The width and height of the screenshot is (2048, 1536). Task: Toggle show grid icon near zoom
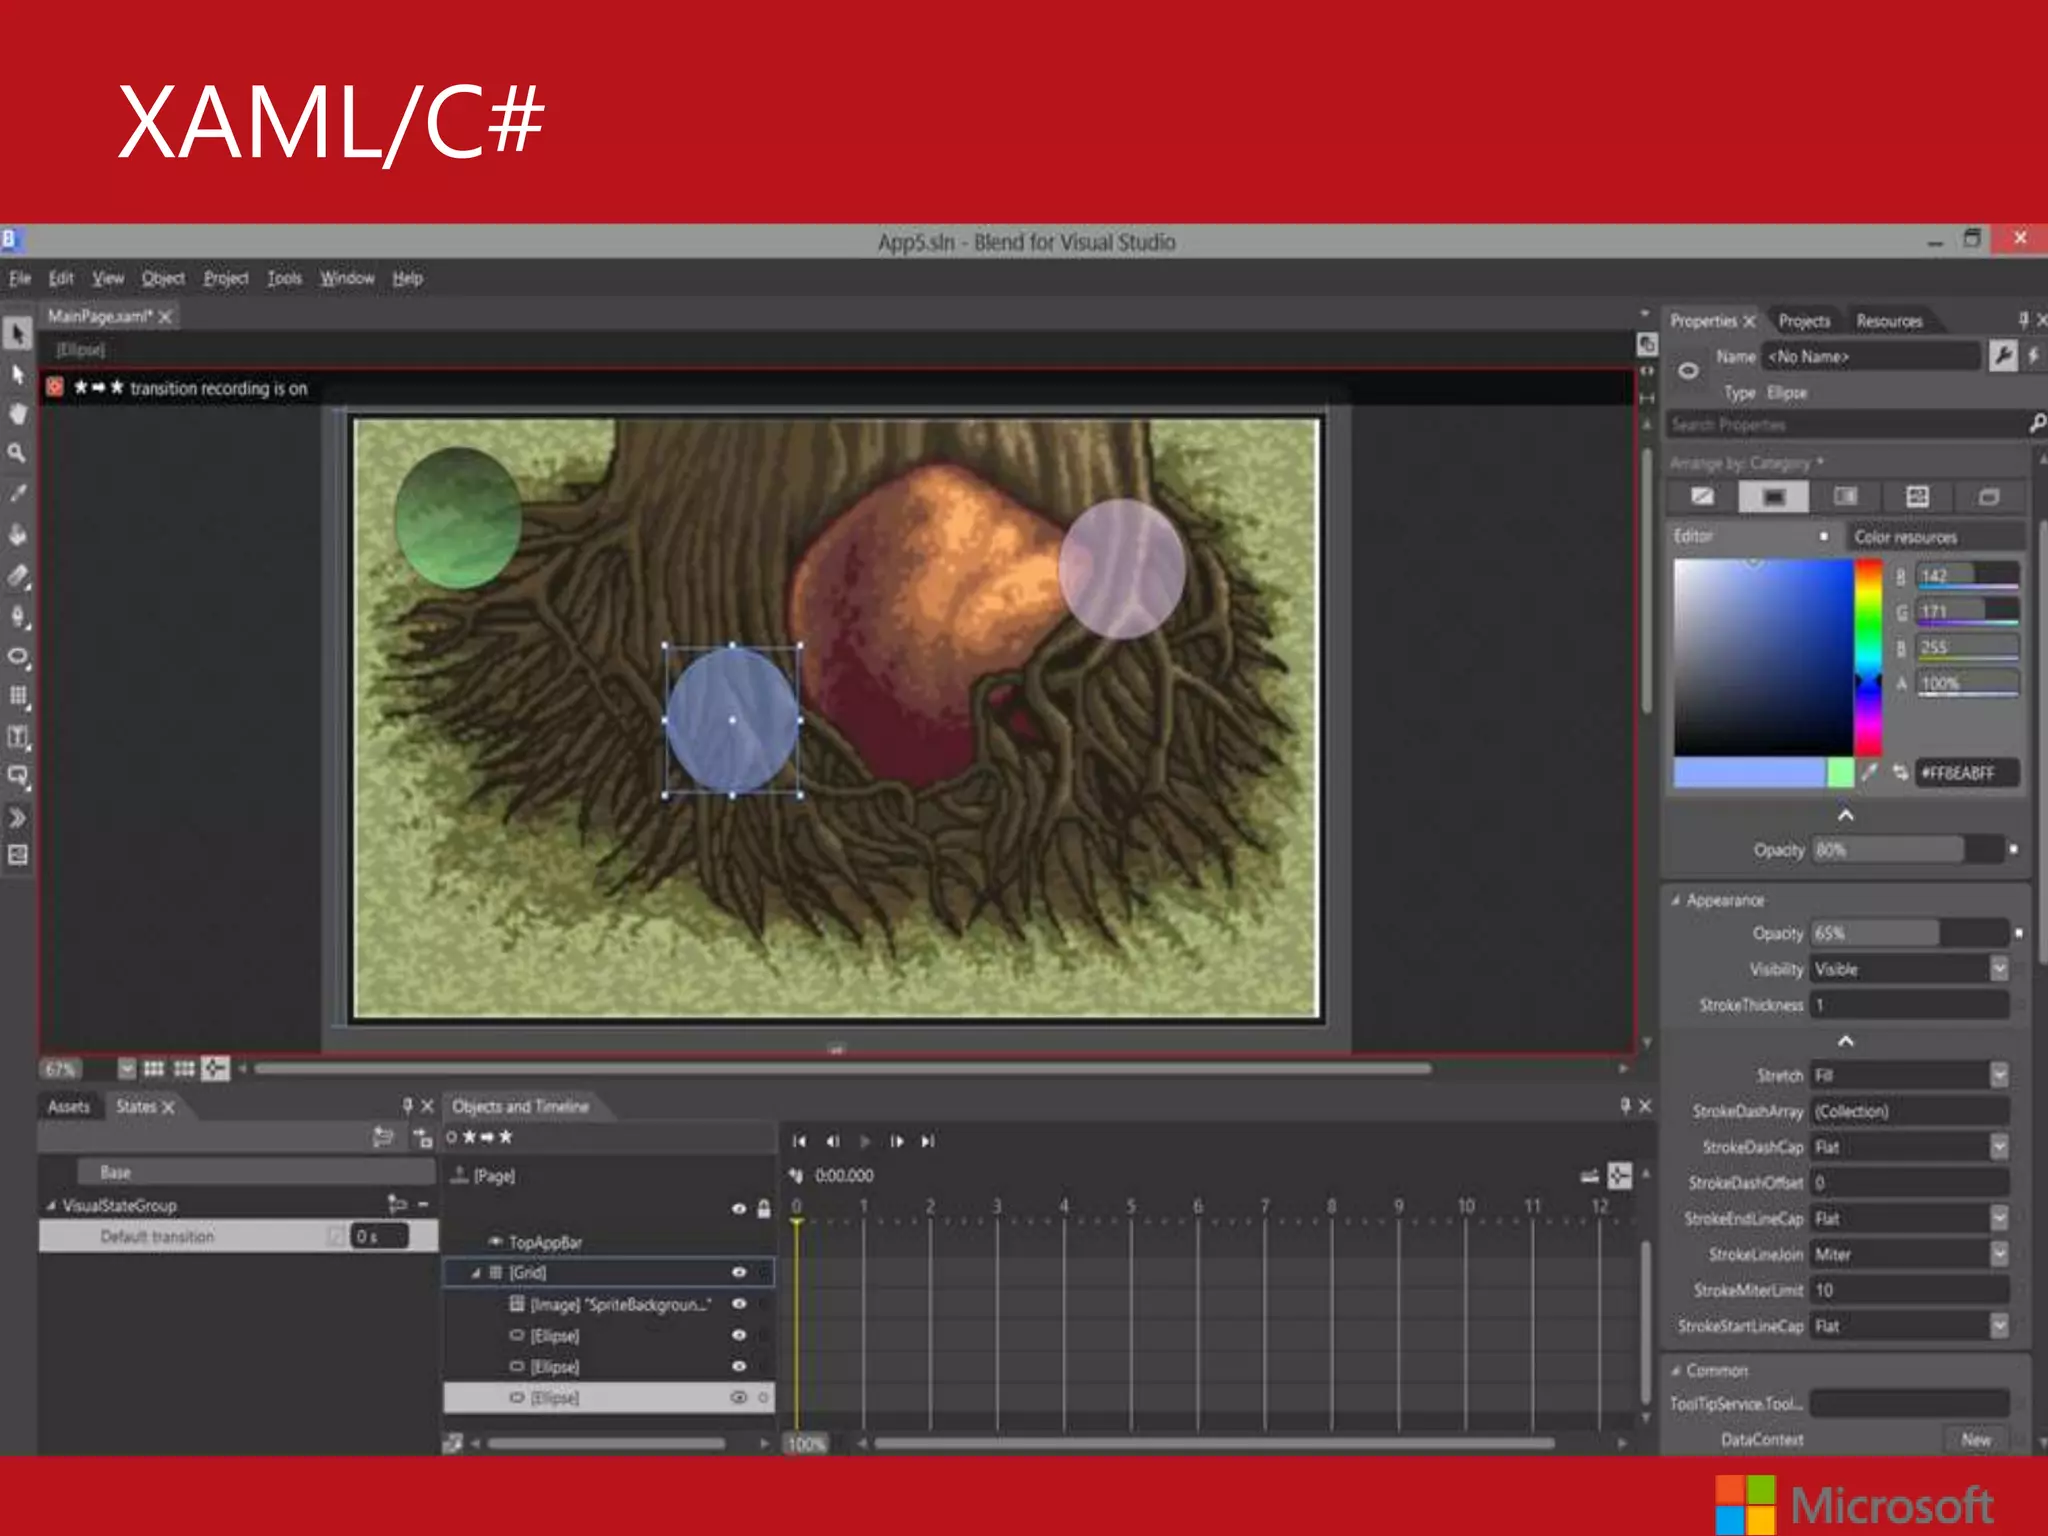pyautogui.click(x=153, y=1069)
